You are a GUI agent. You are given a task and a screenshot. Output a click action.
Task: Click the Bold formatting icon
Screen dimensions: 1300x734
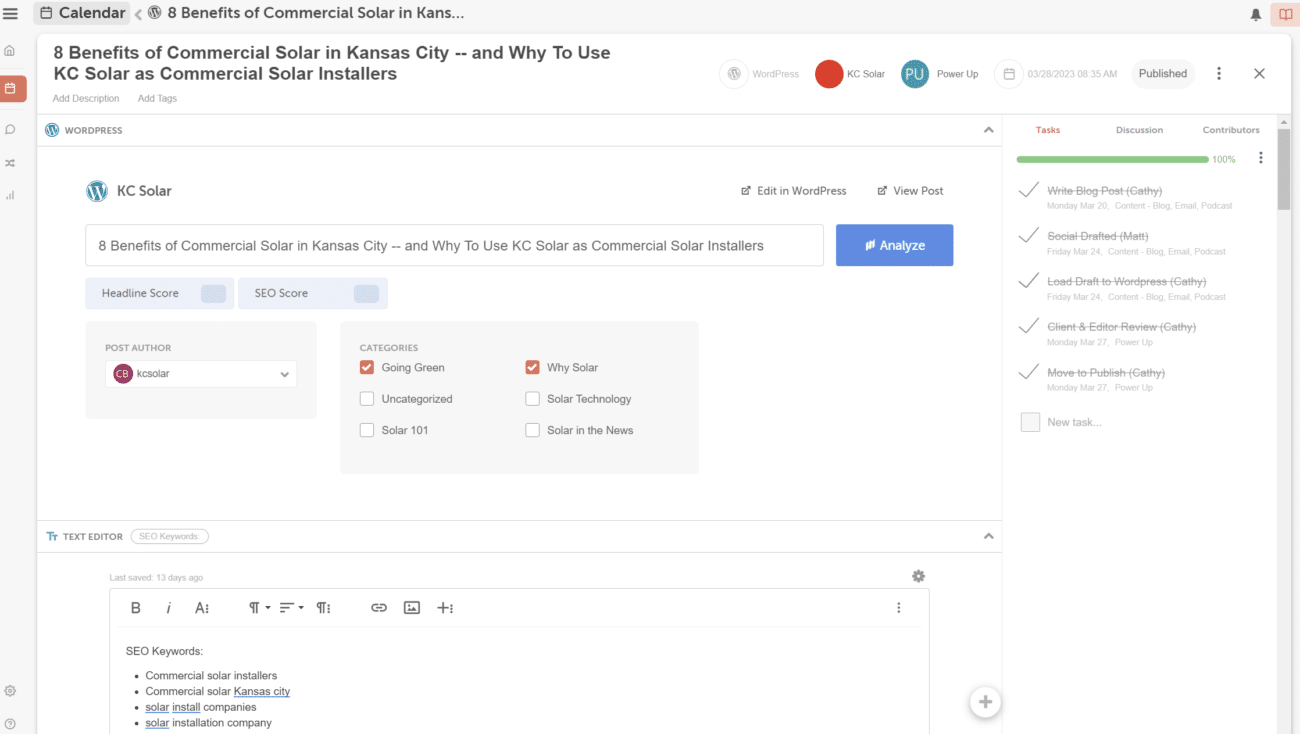point(136,608)
